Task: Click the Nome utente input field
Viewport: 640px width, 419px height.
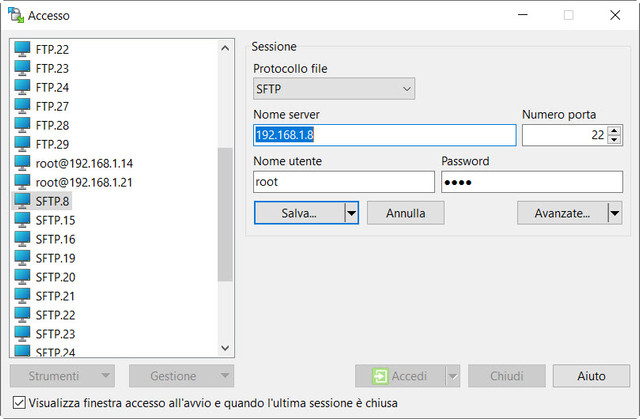Action: tap(344, 183)
